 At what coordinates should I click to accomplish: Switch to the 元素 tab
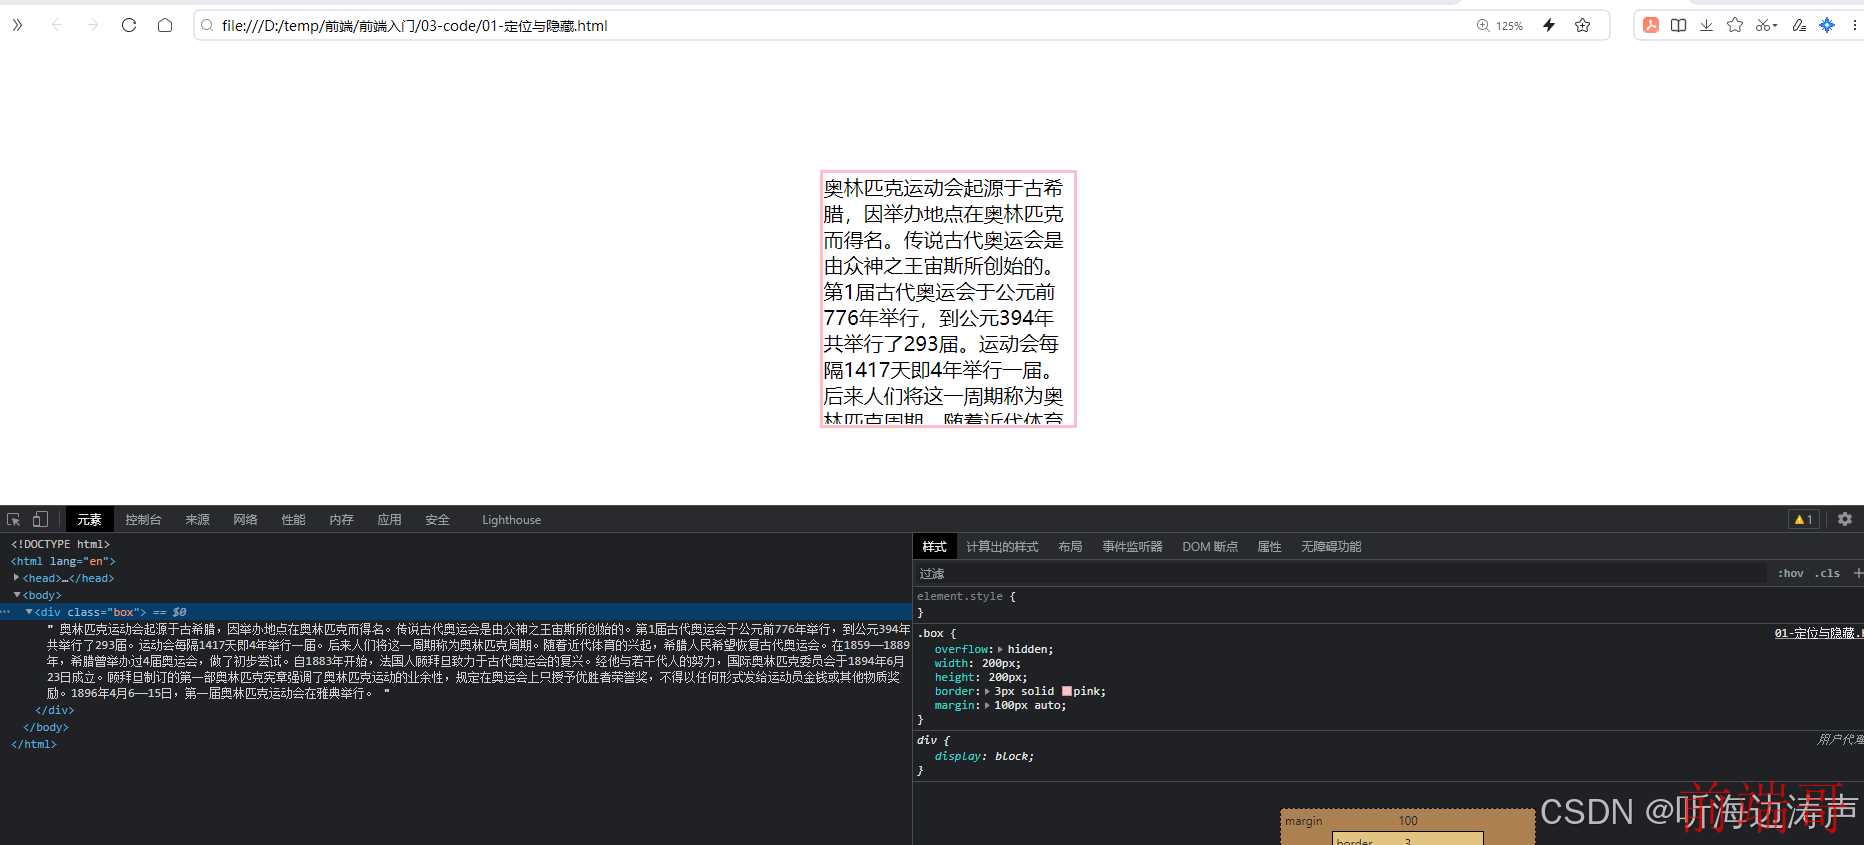(89, 520)
